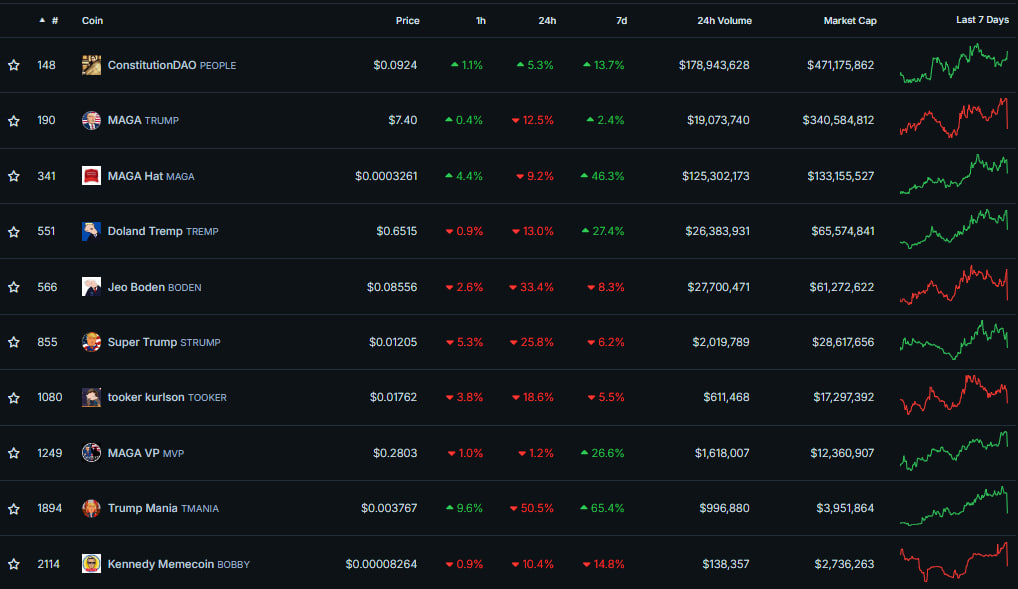Sort by the 7d column header
Viewport: 1018px width, 589px height.
pos(621,20)
